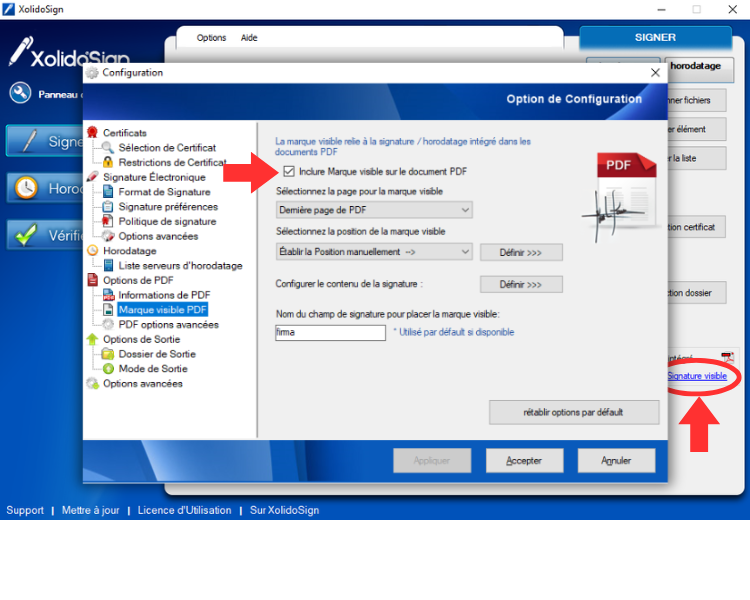Image resolution: width=750 pixels, height=600 pixels.
Task: Select the SIGNER tab in main window
Action: [655, 37]
